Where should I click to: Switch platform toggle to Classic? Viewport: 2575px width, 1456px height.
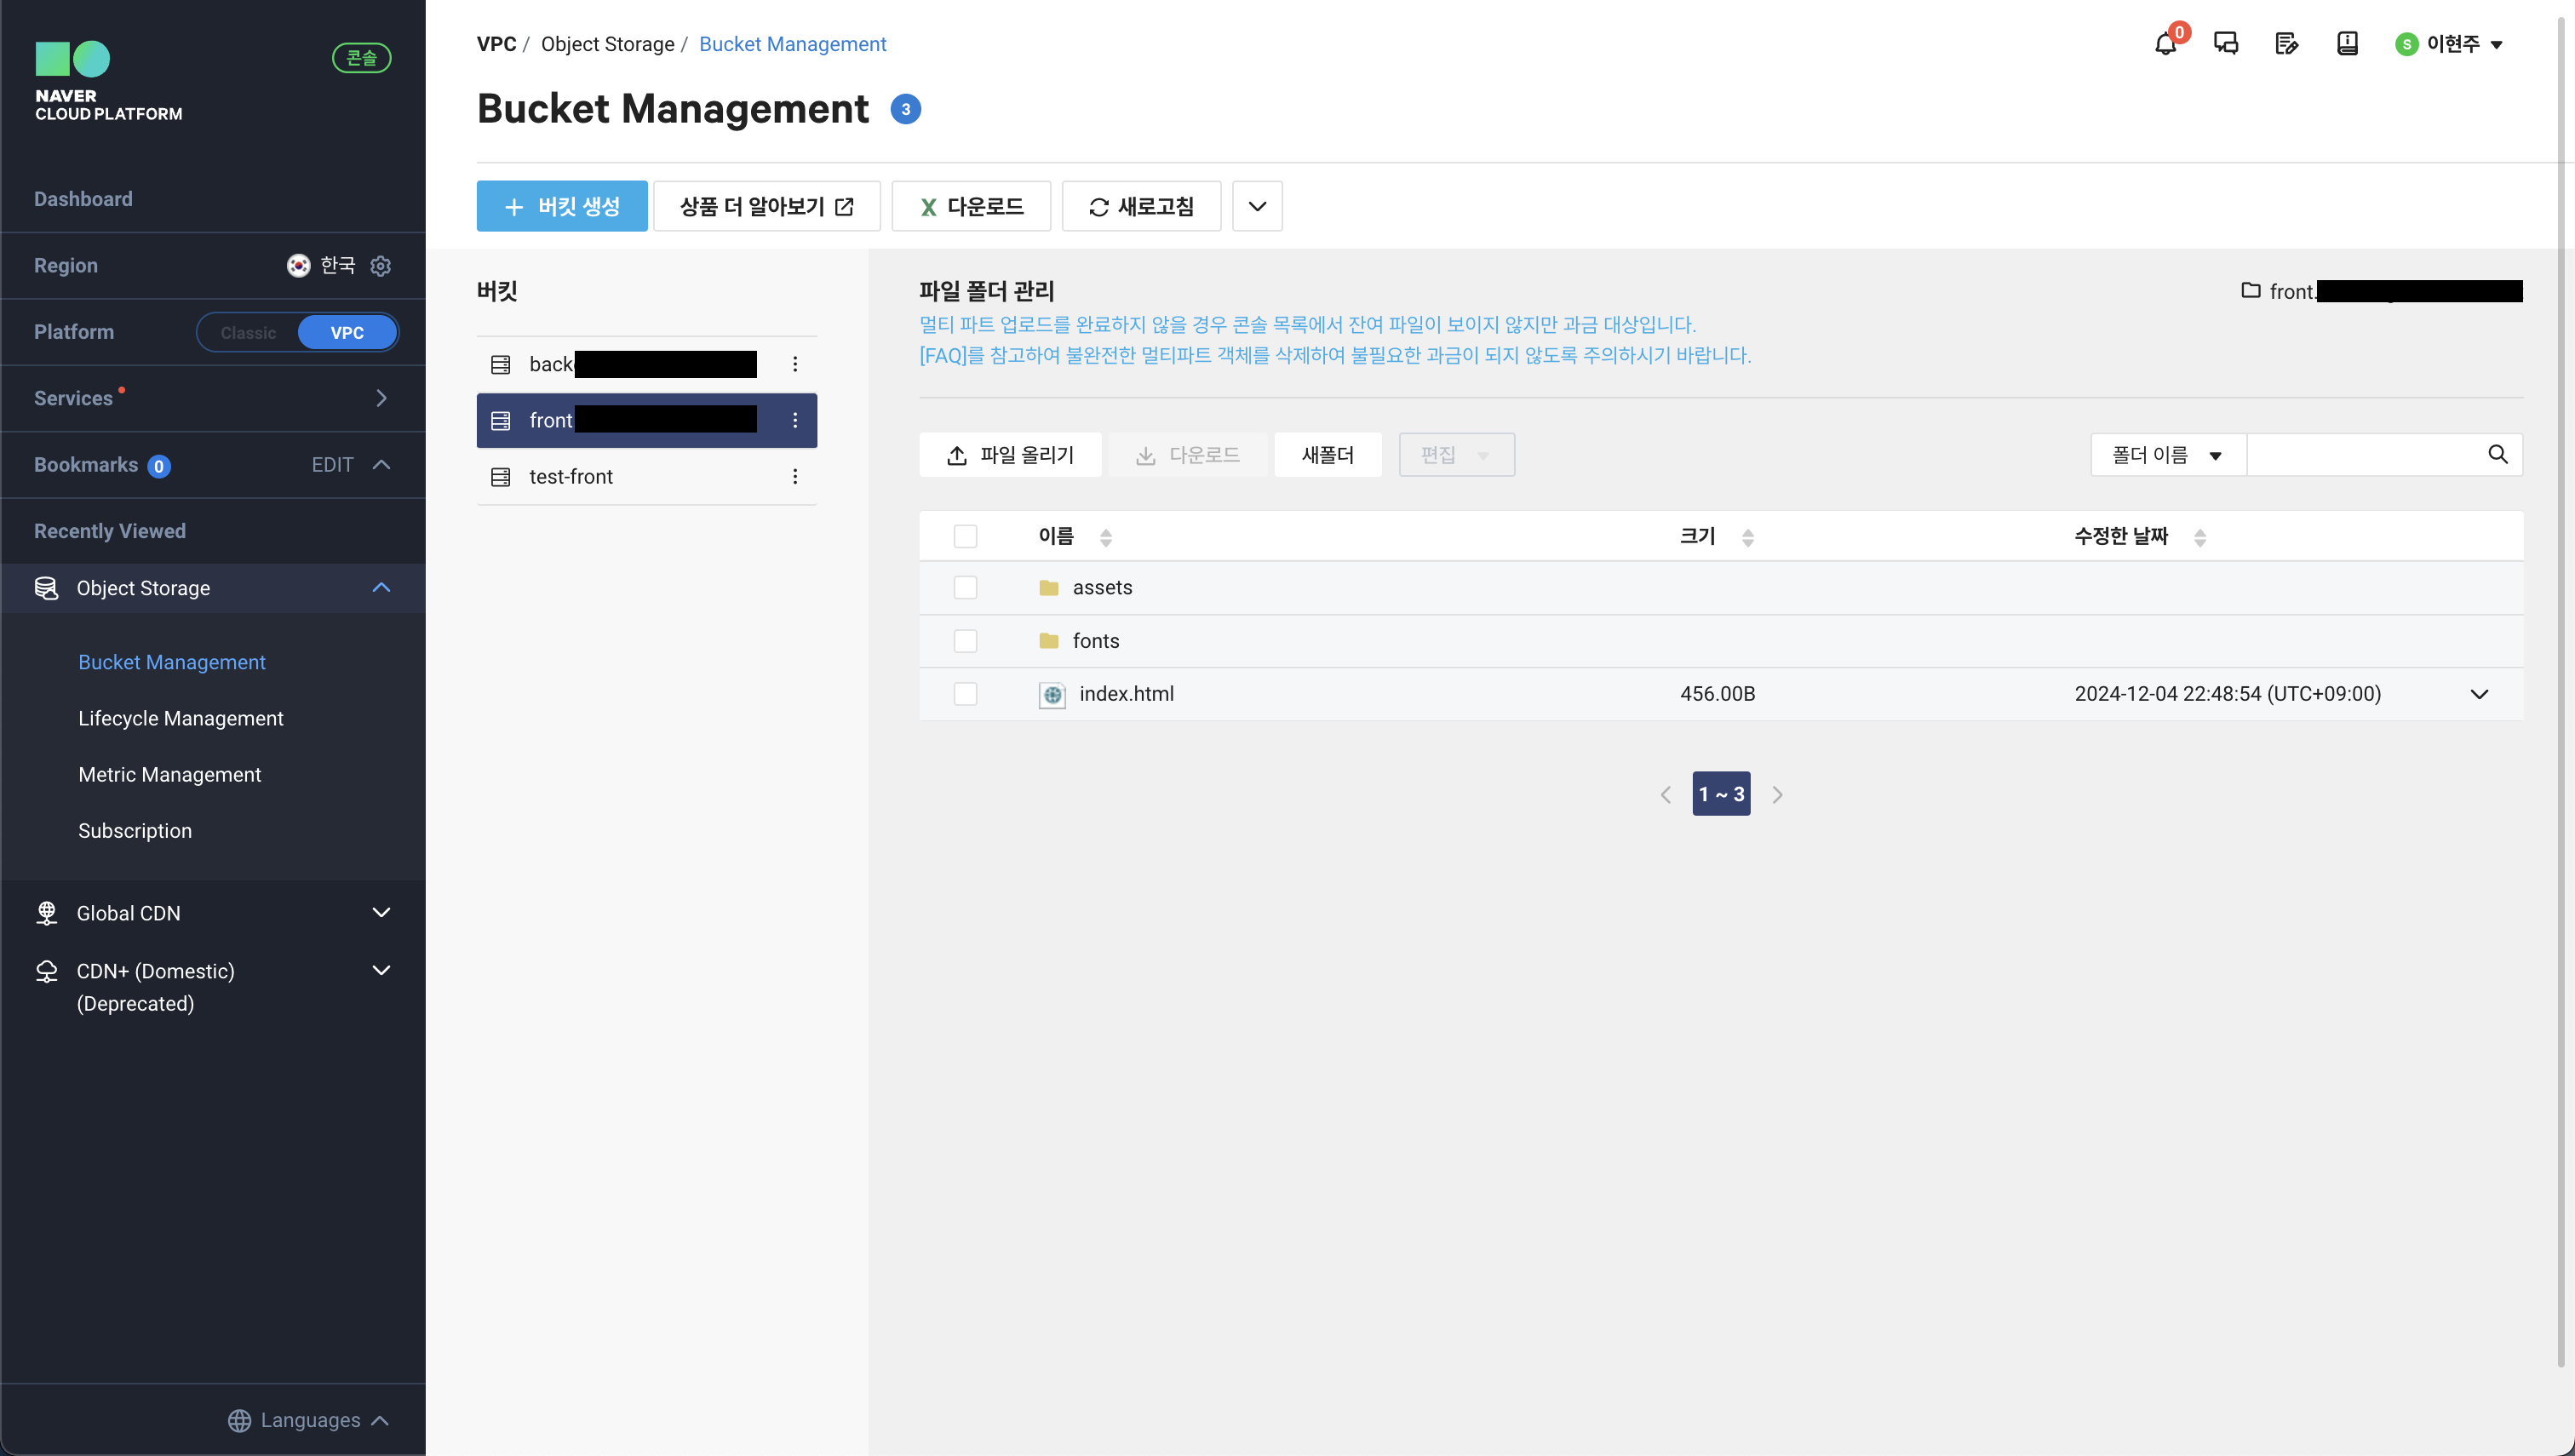click(248, 333)
